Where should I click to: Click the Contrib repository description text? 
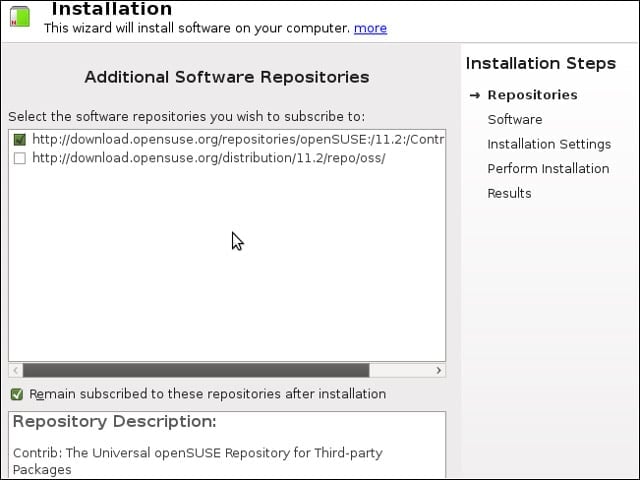[198, 461]
